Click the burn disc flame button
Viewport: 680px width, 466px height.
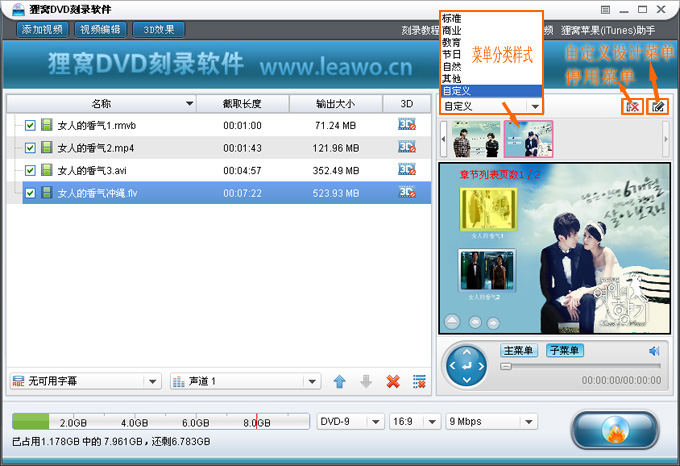[x=615, y=429]
